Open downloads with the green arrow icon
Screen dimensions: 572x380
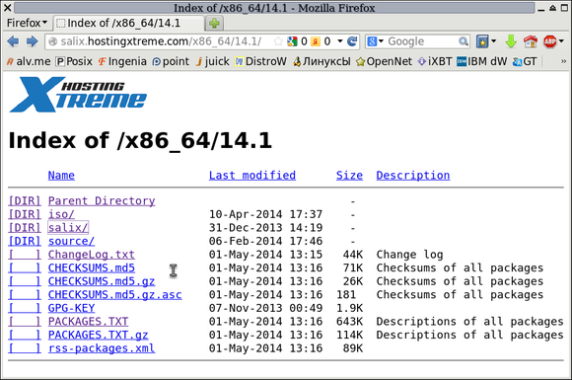tap(511, 42)
